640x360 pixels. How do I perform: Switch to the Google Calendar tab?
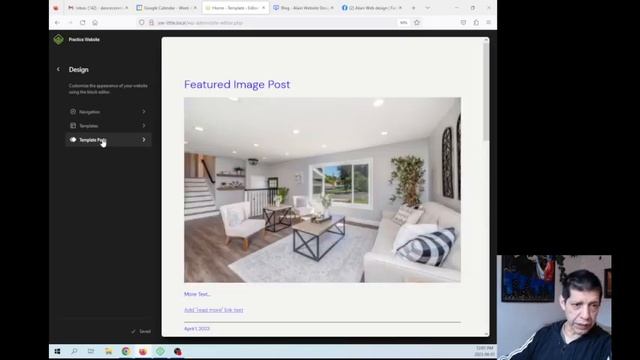(167, 8)
